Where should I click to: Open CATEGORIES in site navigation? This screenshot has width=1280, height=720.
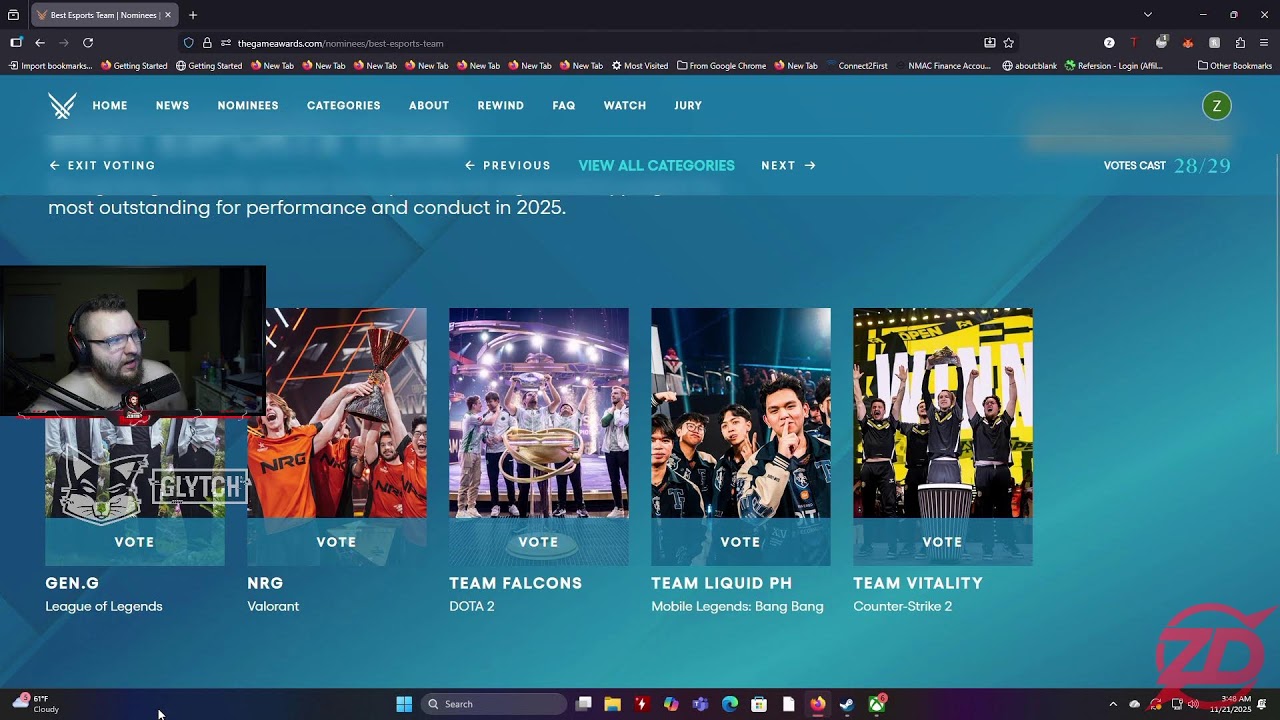click(343, 105)
